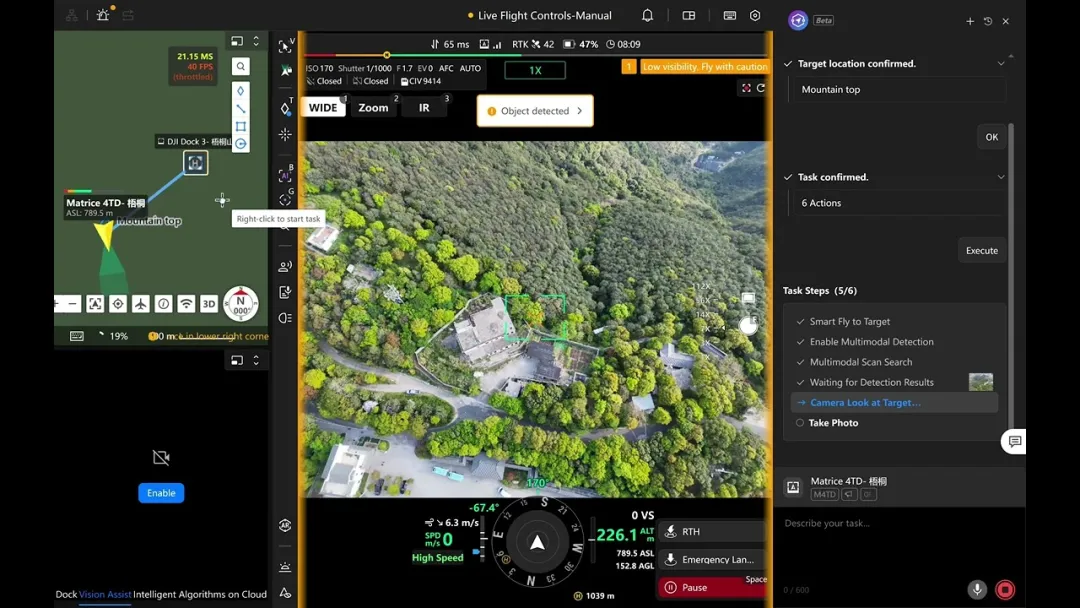Click the Emergency Landing button

pyautogui.click(x=712, y=559)
